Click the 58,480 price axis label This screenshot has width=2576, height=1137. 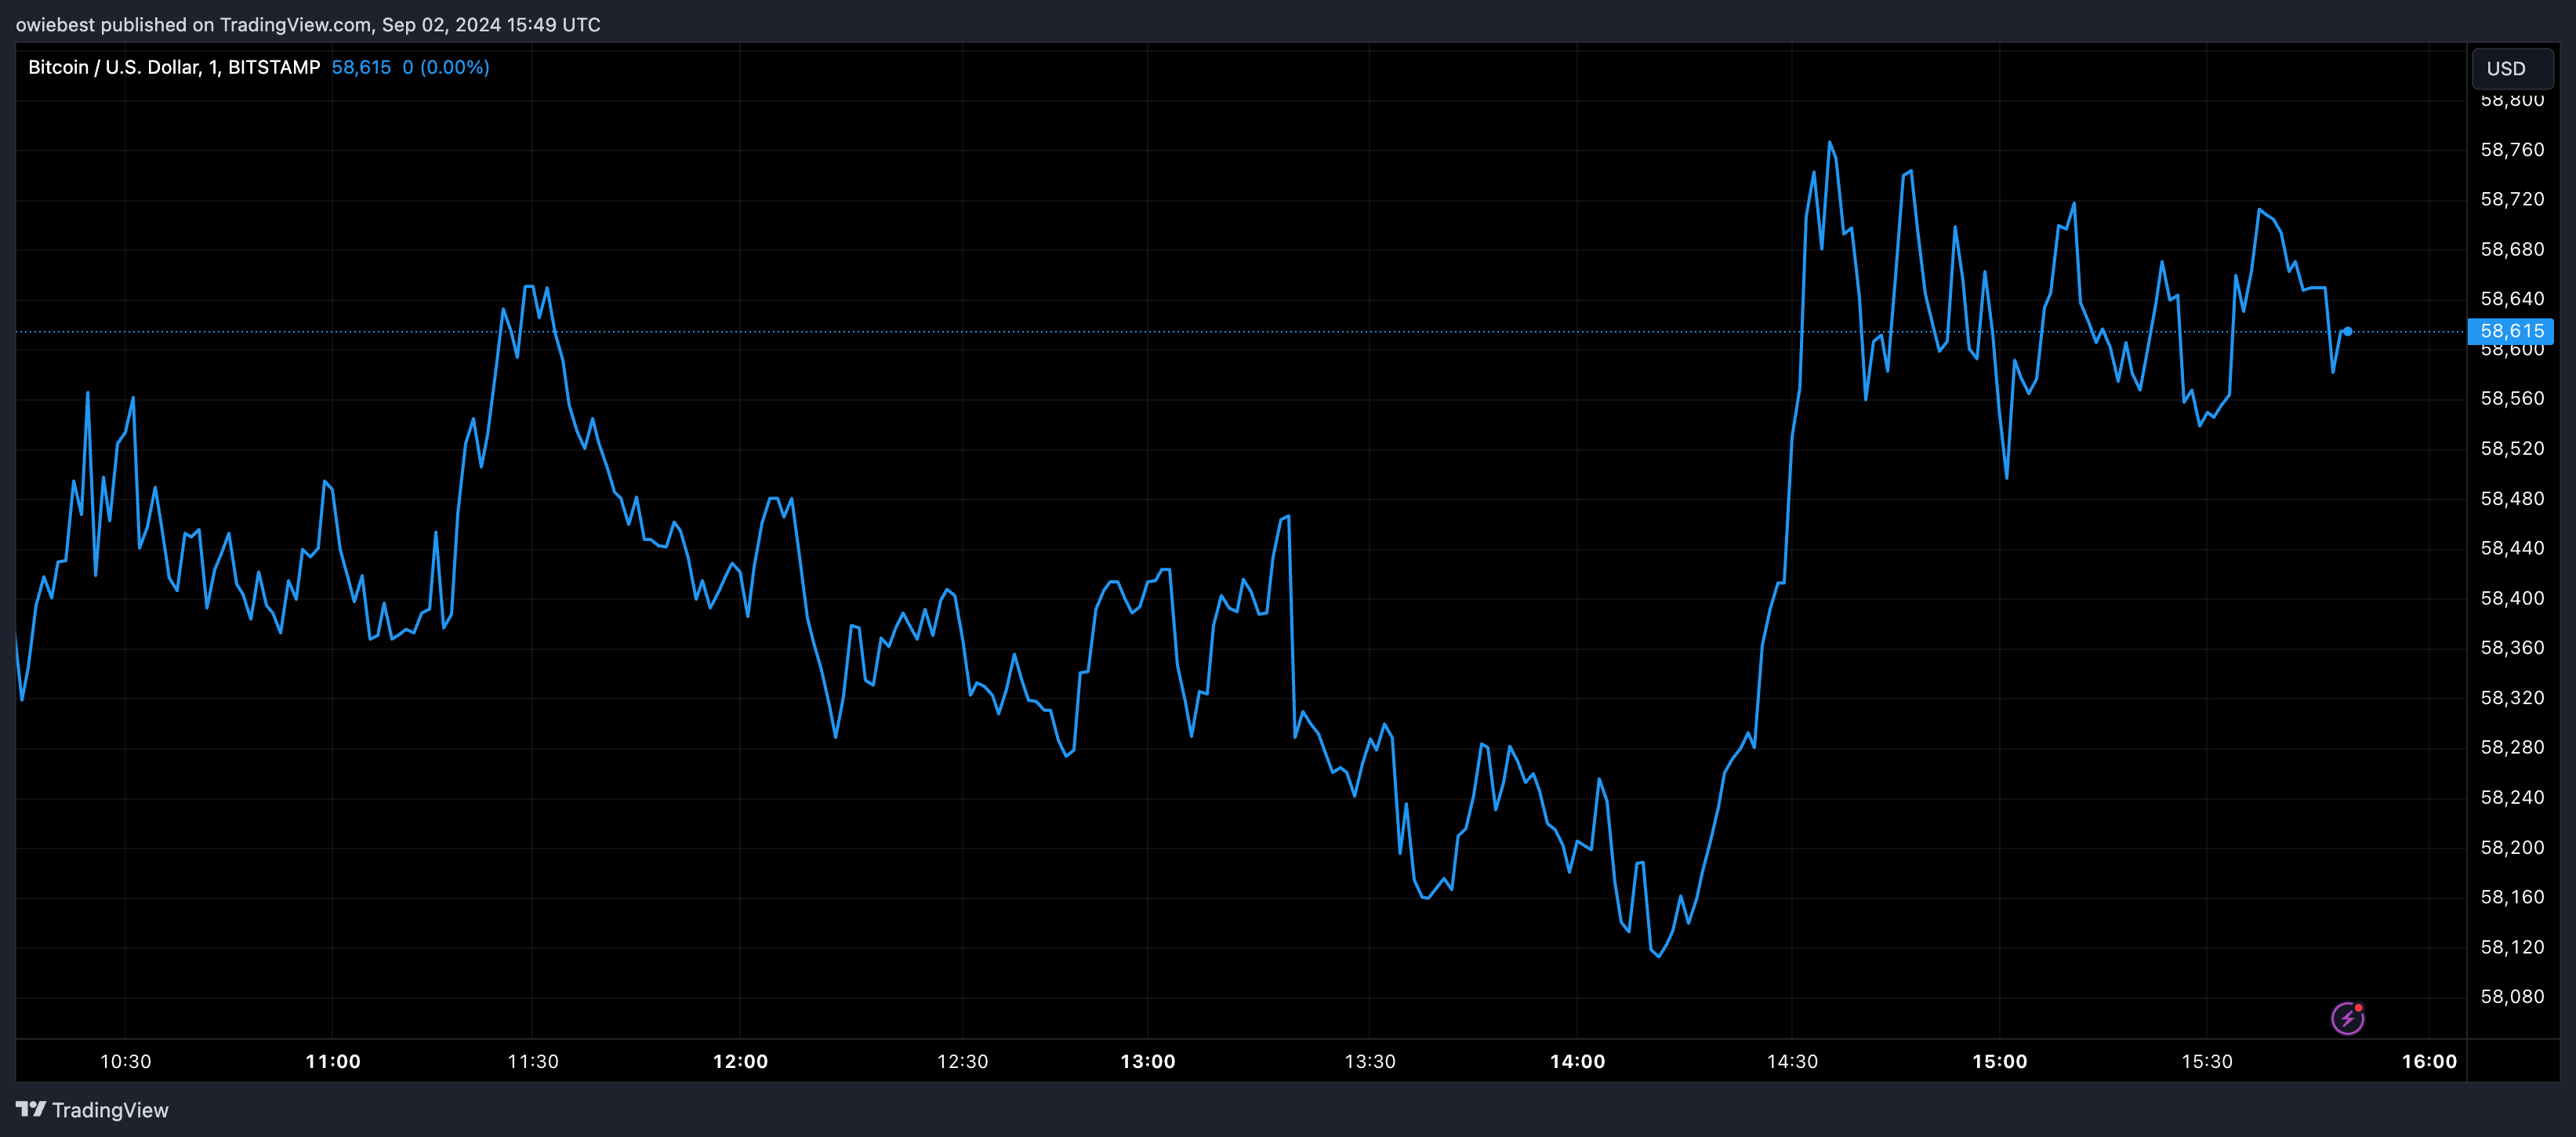(x=2512, y=498)
